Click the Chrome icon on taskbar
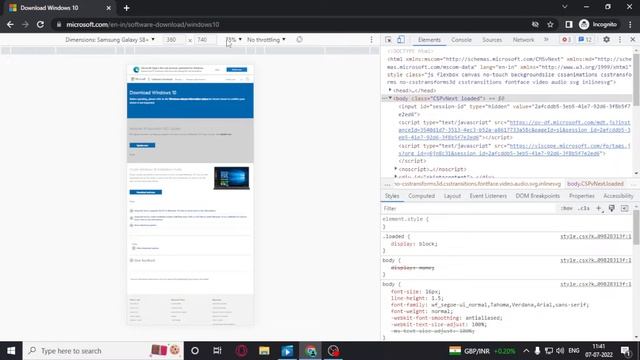Image resolution: width=640 pixels, height=360 pixels. (311, 351)
